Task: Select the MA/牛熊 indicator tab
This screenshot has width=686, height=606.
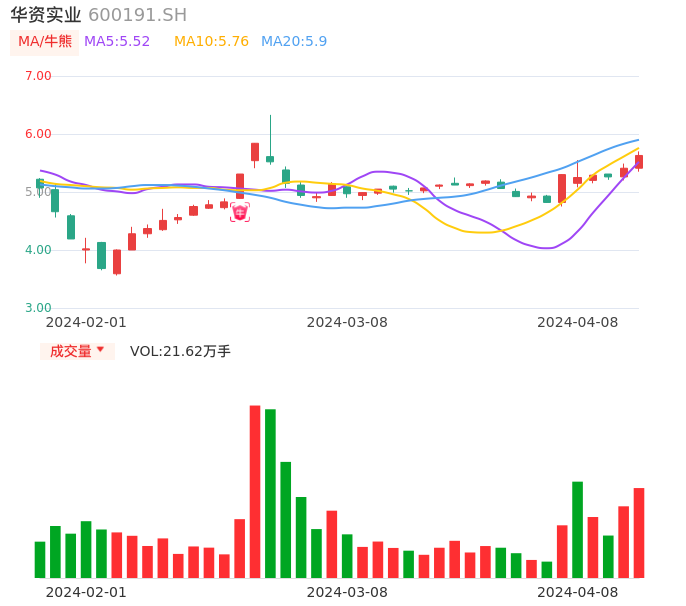Action: coord(45,42)
